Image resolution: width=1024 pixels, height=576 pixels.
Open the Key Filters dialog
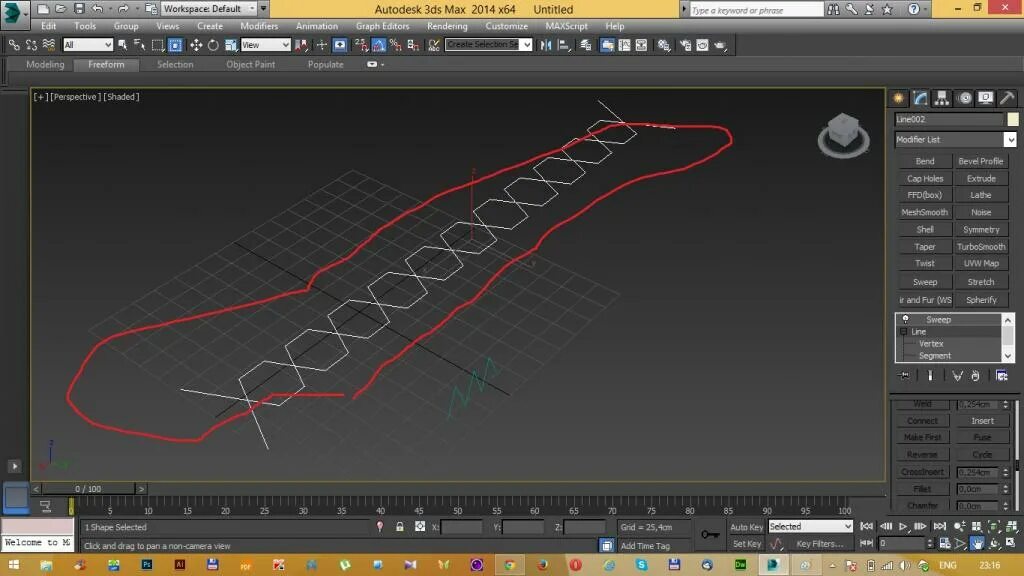click(x=820, y=544)
